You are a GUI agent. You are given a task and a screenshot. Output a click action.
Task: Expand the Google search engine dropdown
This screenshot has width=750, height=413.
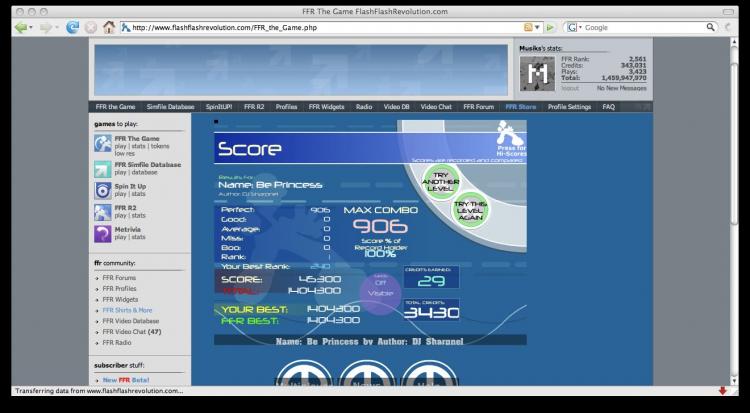[573, 27]
